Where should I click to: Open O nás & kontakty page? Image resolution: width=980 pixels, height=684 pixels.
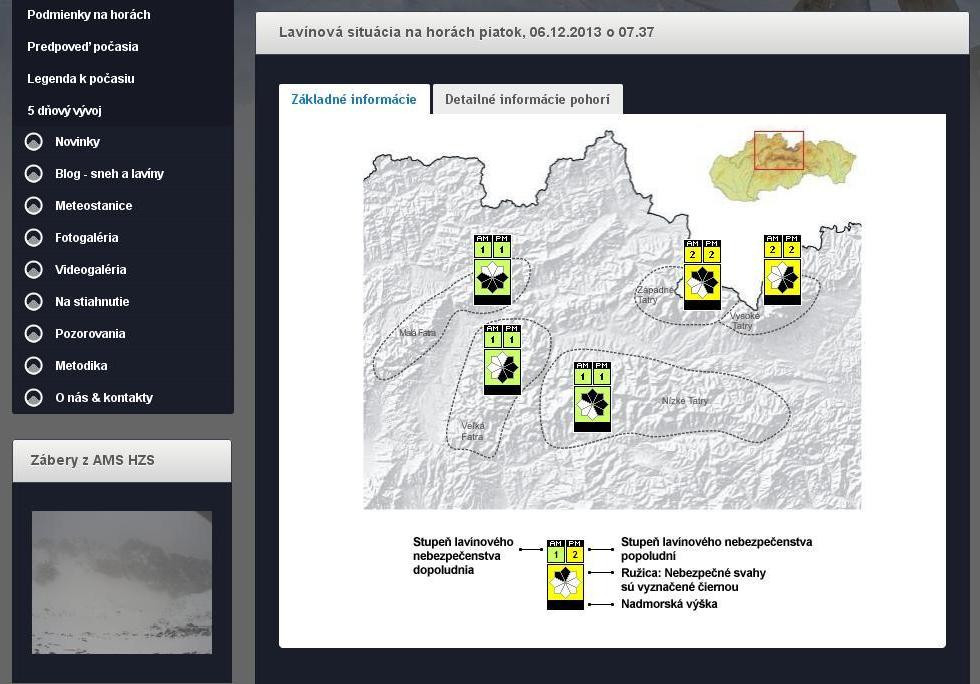tap(104, 398)
